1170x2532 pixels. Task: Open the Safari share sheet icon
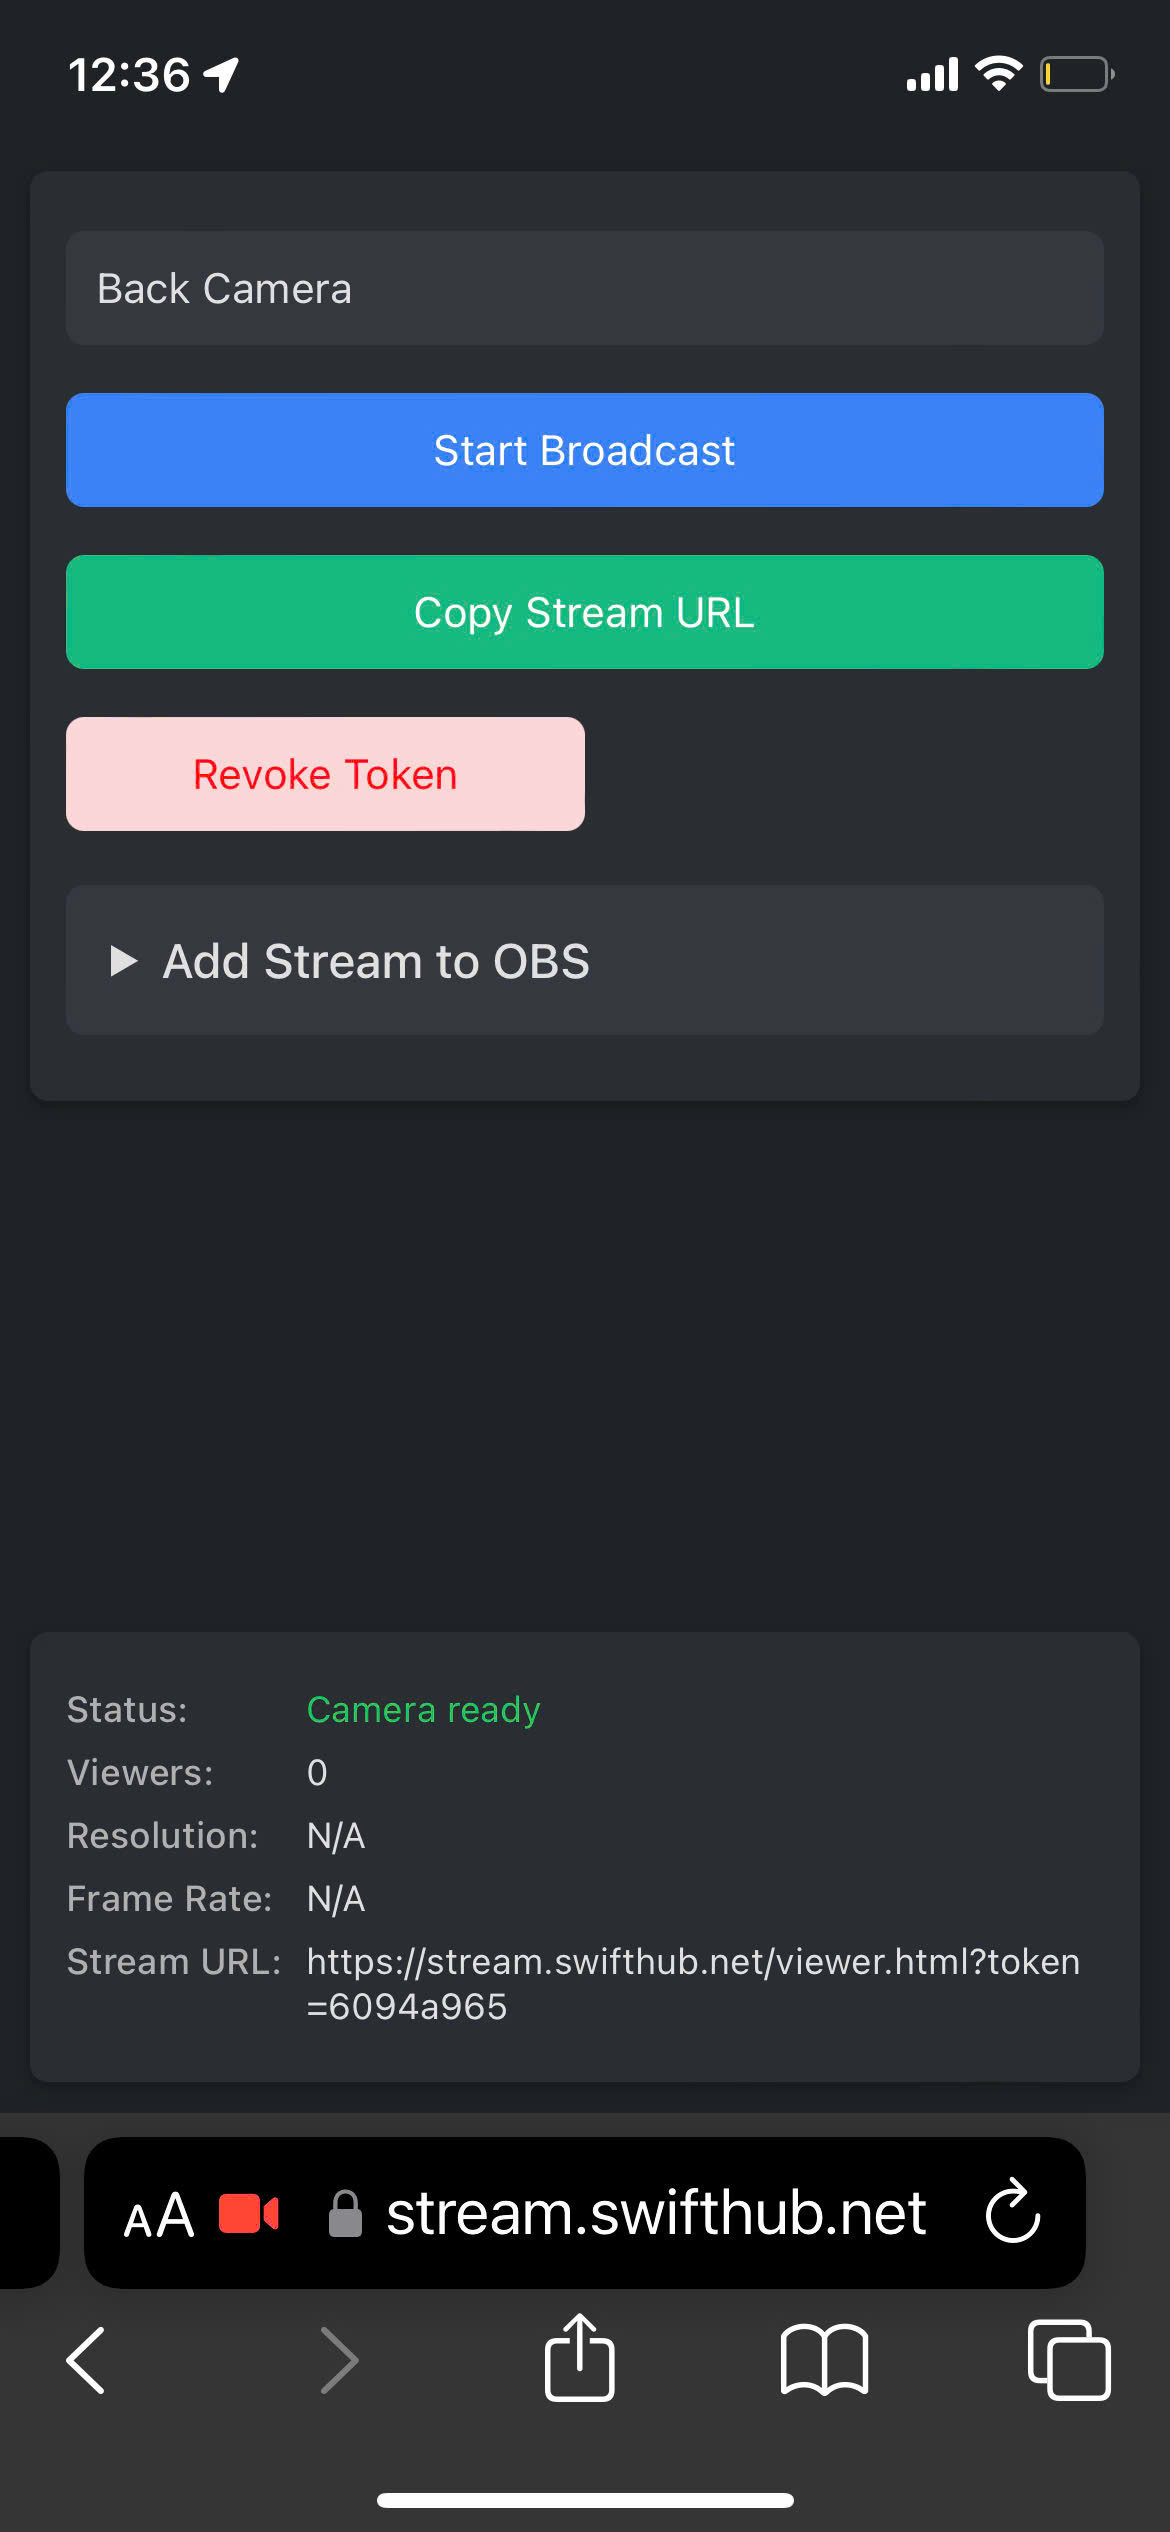click(x=580, y=2357)
